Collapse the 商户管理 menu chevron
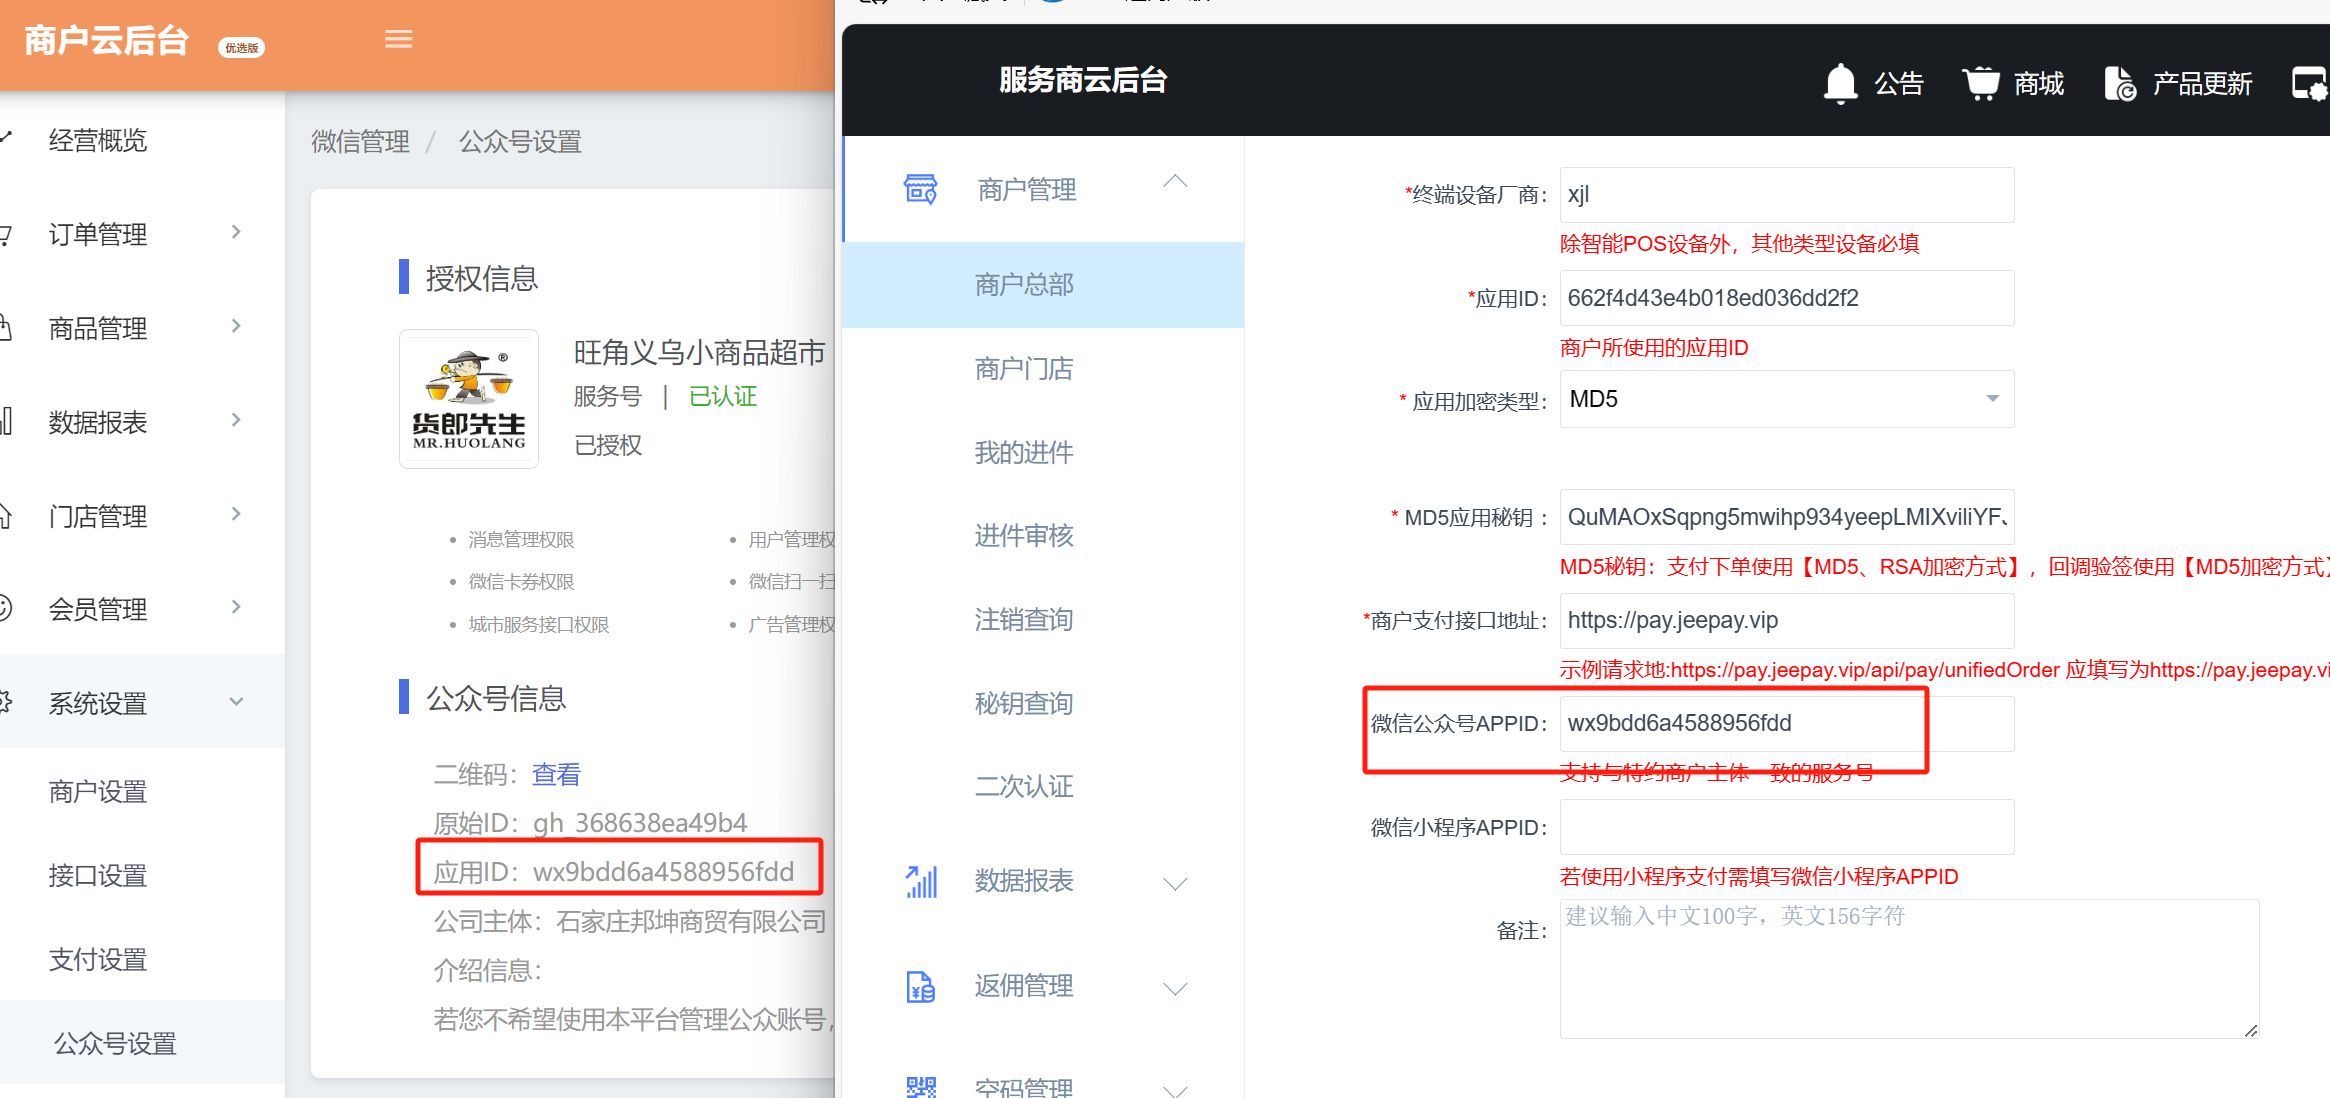The height and width of the screenshot is (1098, 2330). click(x=1175, y=182)
